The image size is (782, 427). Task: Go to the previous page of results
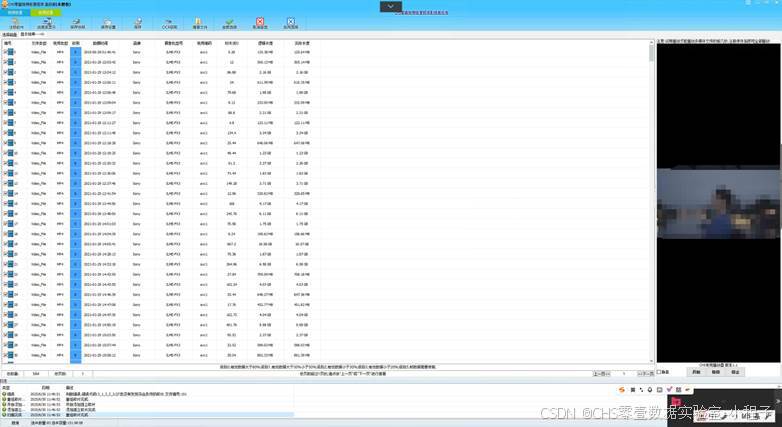pos(601,374)
